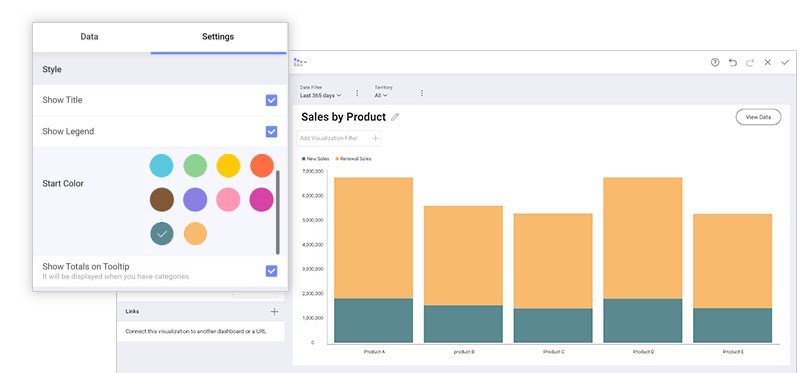The height and width of the screenshot is (373, 800).
Task: Click Product A renewal sales bar segment
Action: coord(373,238)
